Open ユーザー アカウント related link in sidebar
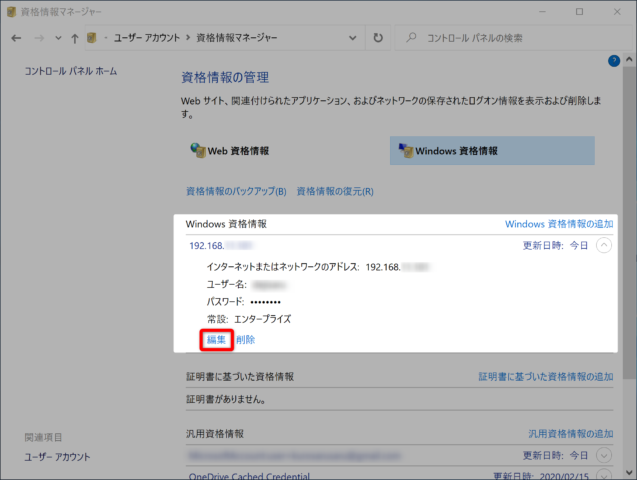Viewport: 637px width, 480px height. point(57,457)
